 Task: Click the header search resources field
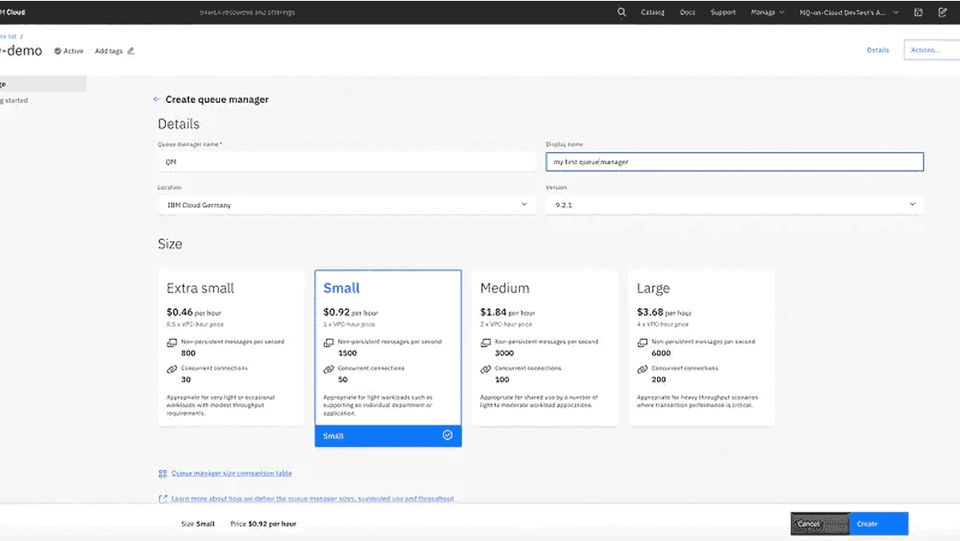point(247,12)
